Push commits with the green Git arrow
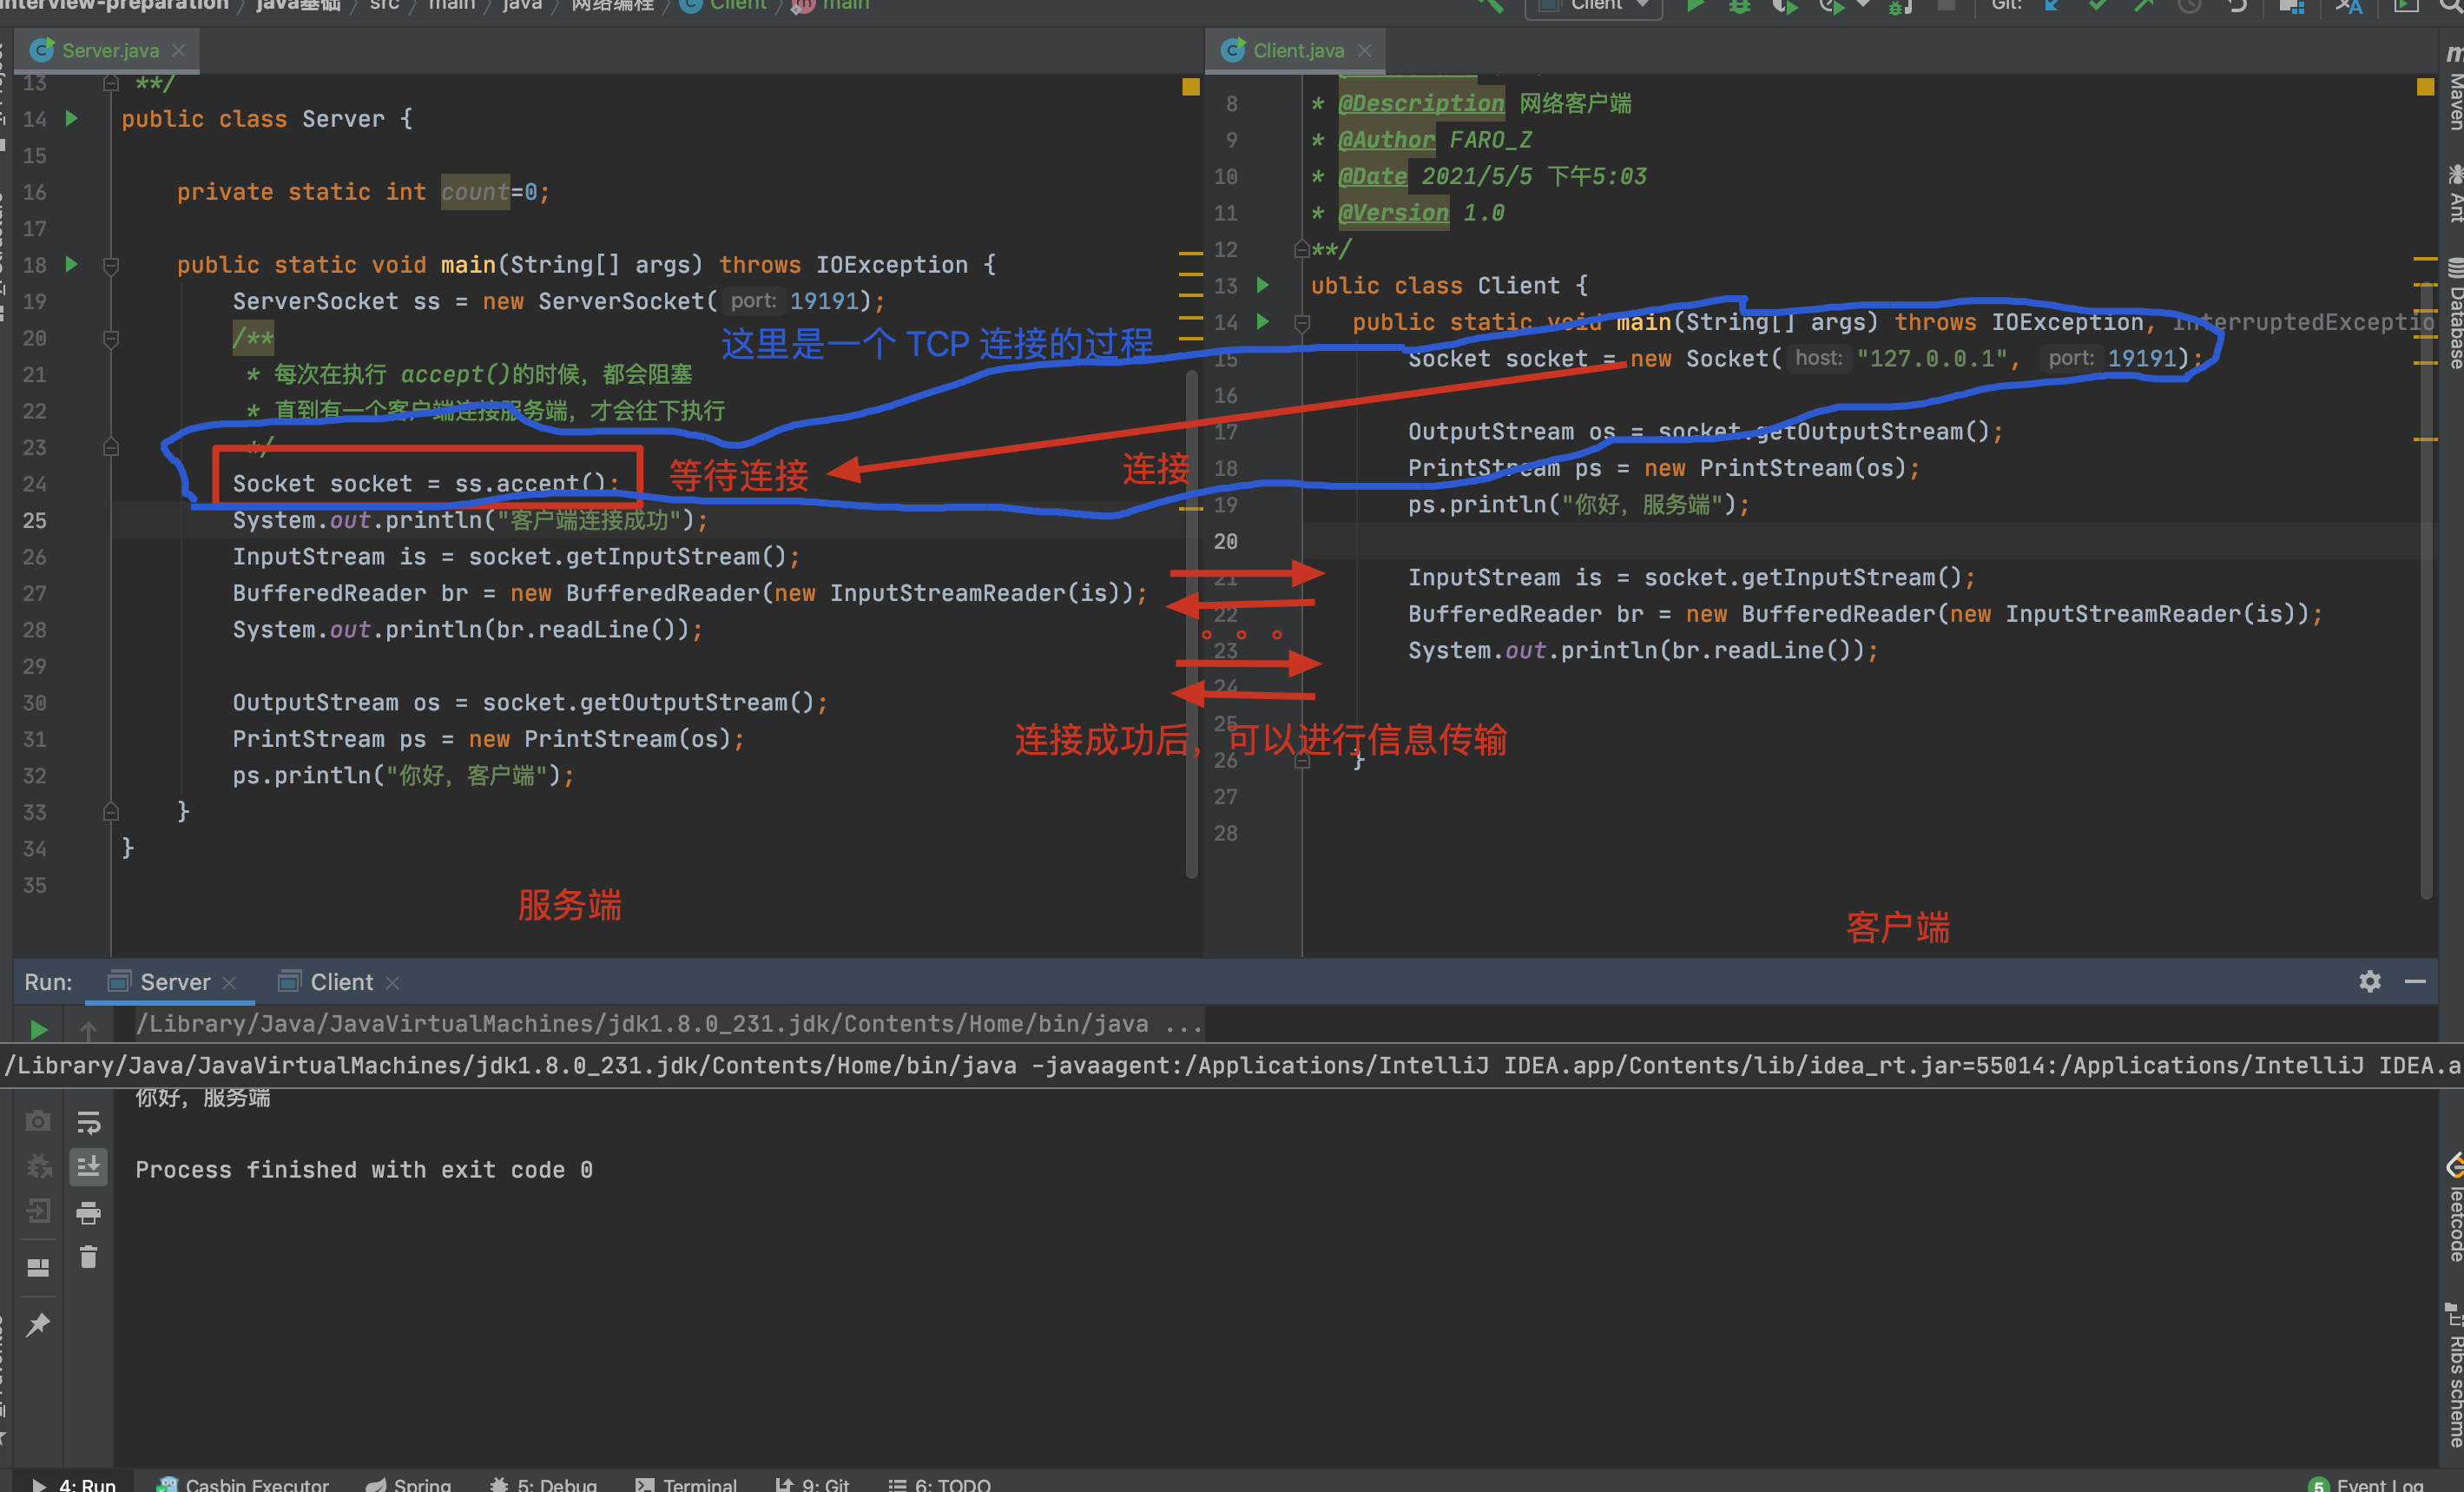2464x1492 pixels. (x=2143, y=5)
